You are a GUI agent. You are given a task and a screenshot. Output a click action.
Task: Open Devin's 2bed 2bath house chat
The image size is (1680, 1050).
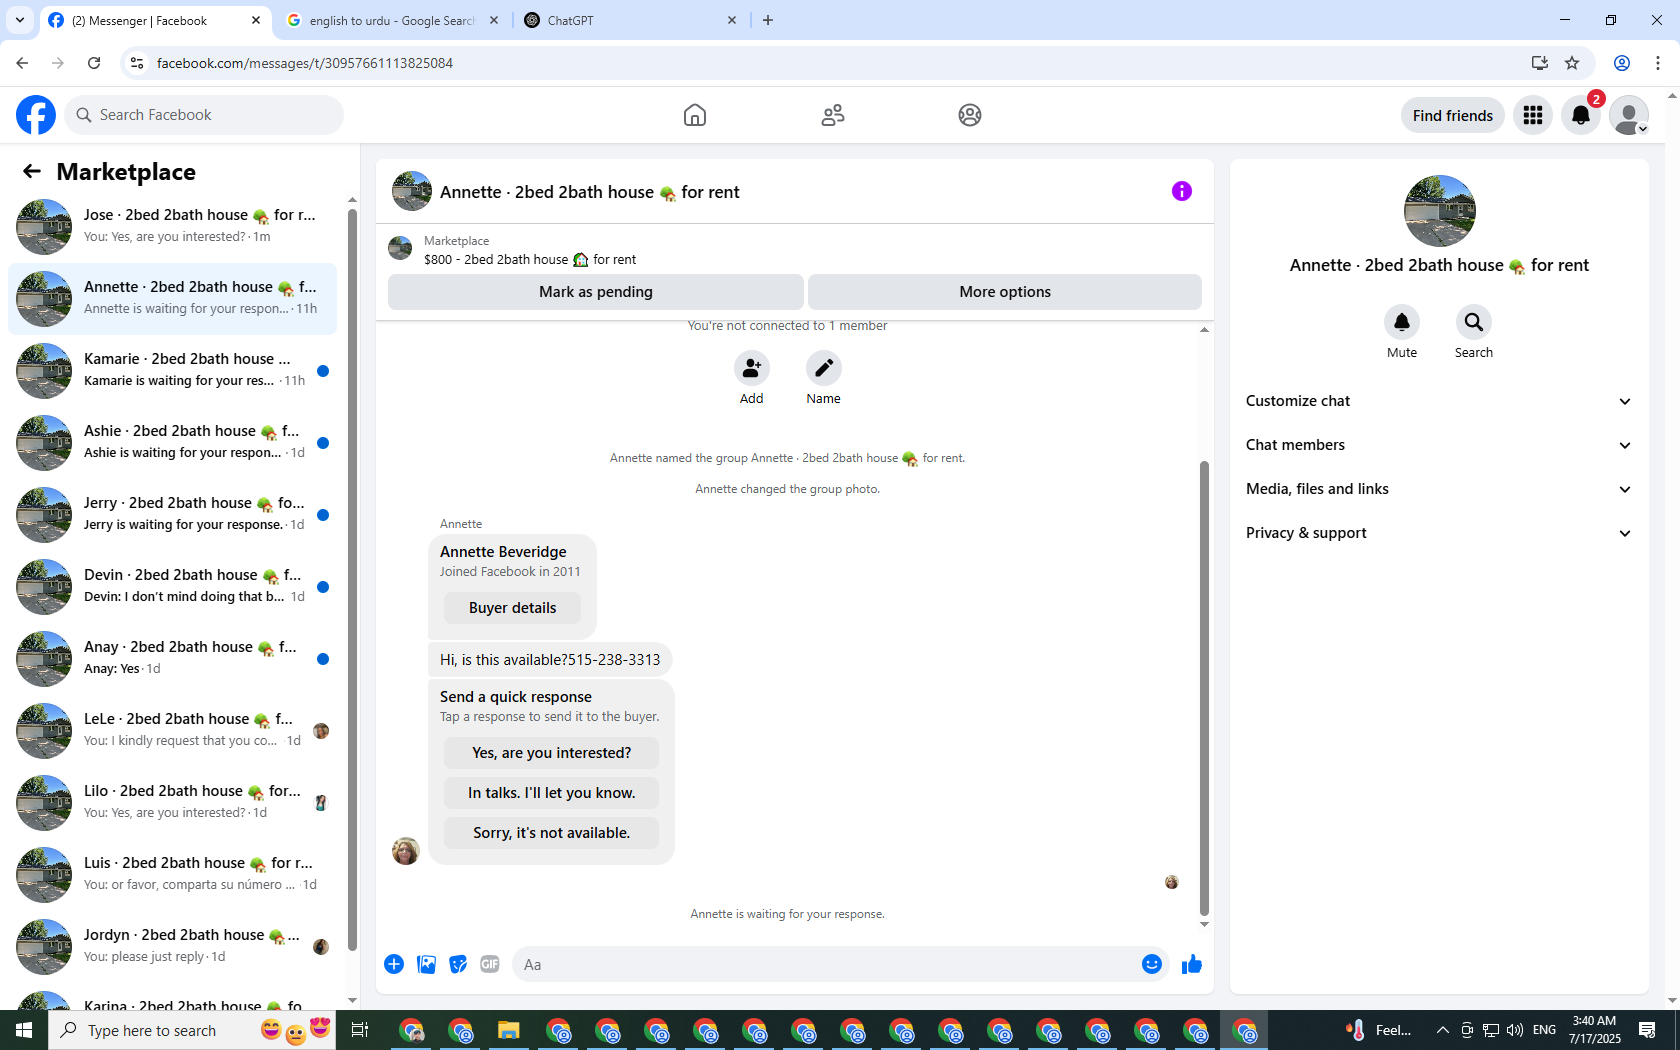(172, 586)
